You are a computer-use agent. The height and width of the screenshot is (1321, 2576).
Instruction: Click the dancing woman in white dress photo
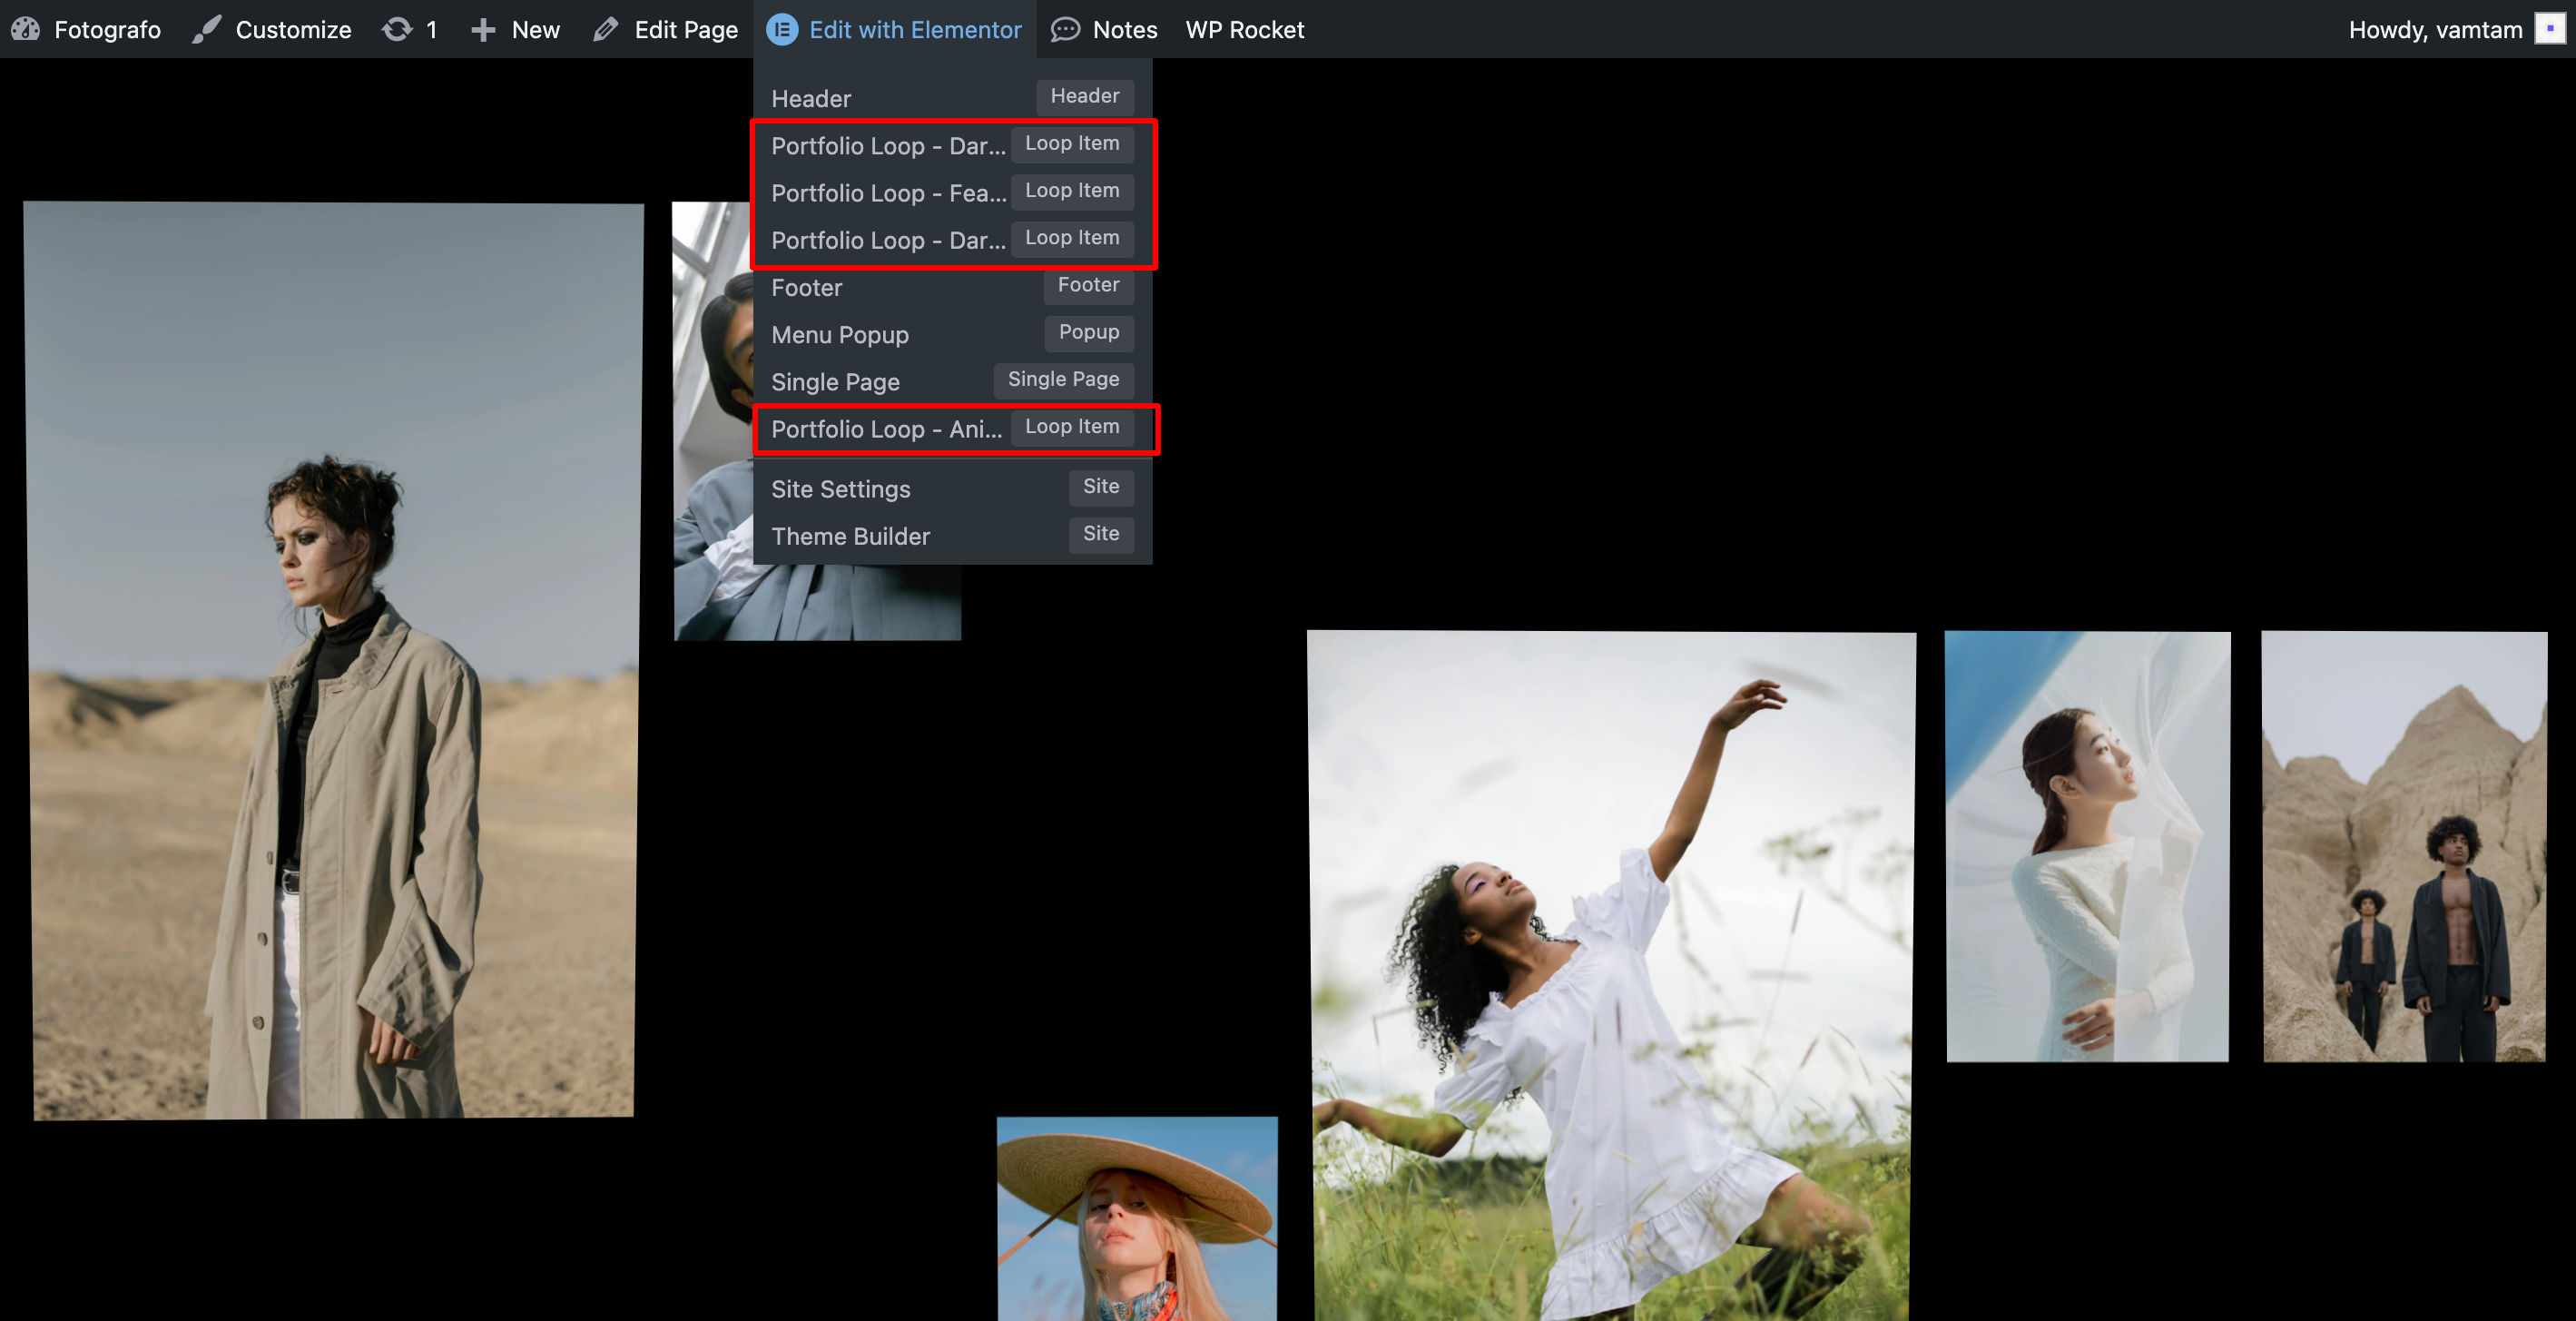click(x=1610, y=975)
